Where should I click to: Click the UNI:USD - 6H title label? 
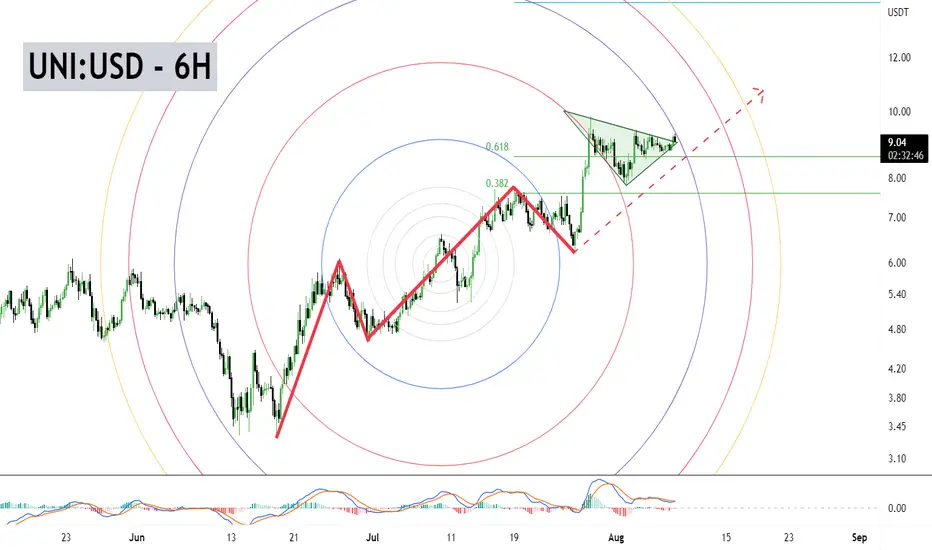click(x=120, y=67)
